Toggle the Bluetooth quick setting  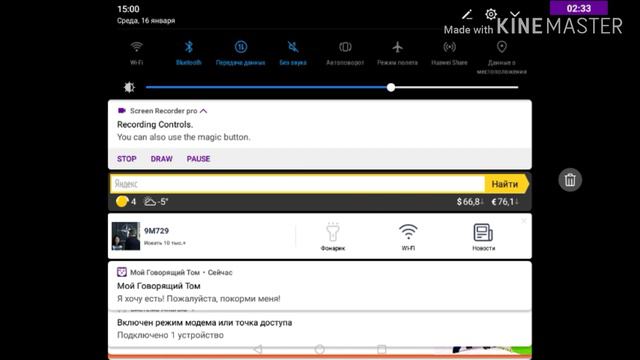pos(189,53)
